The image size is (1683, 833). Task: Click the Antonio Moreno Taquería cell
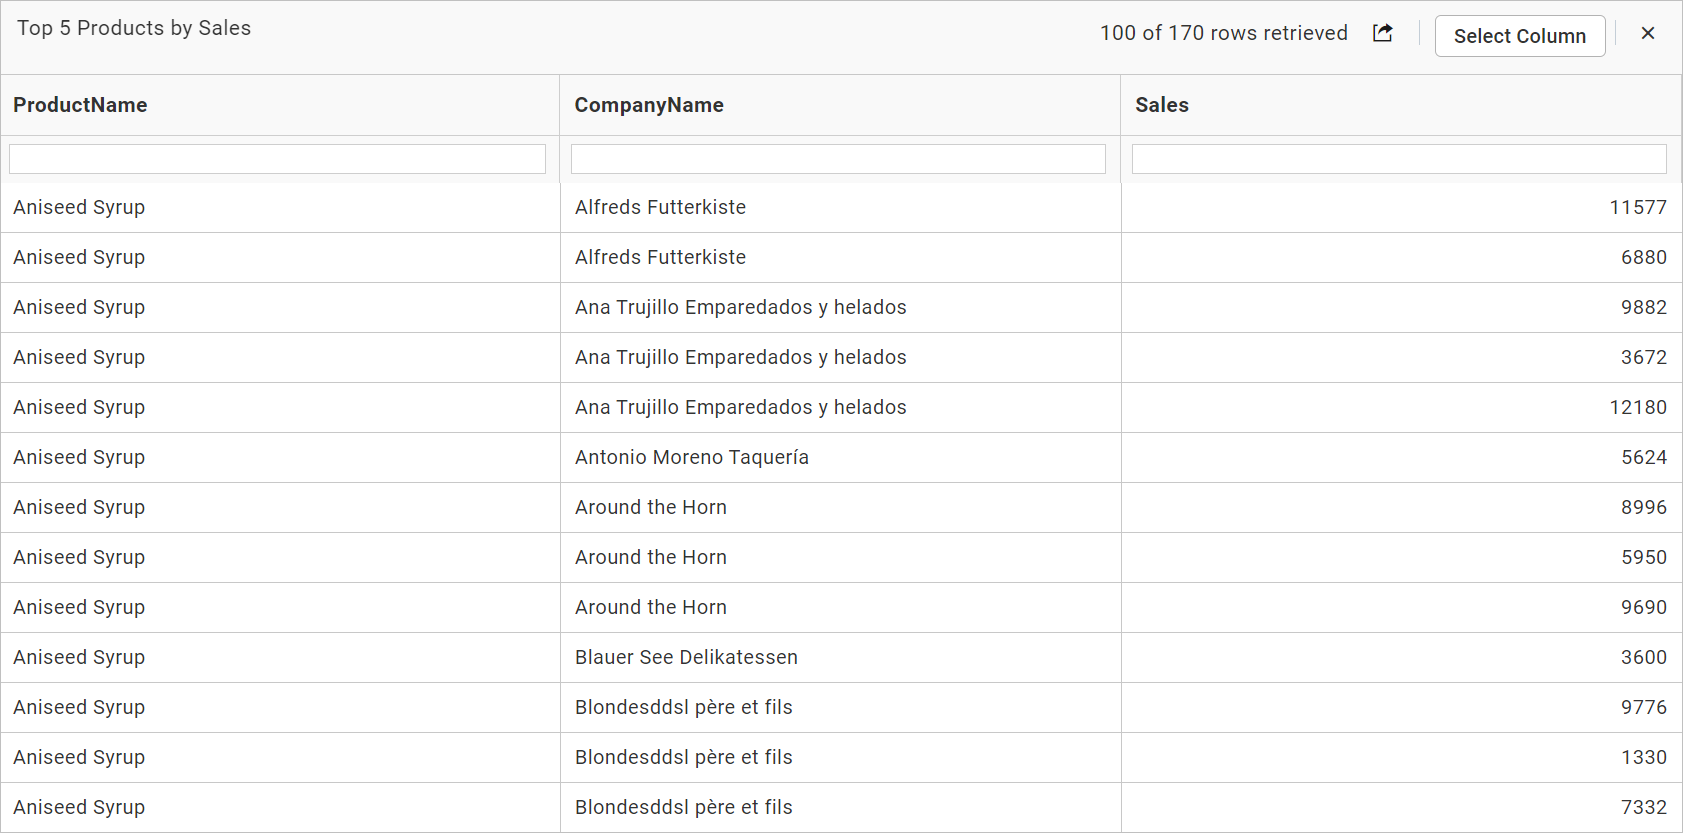[691, 457]
